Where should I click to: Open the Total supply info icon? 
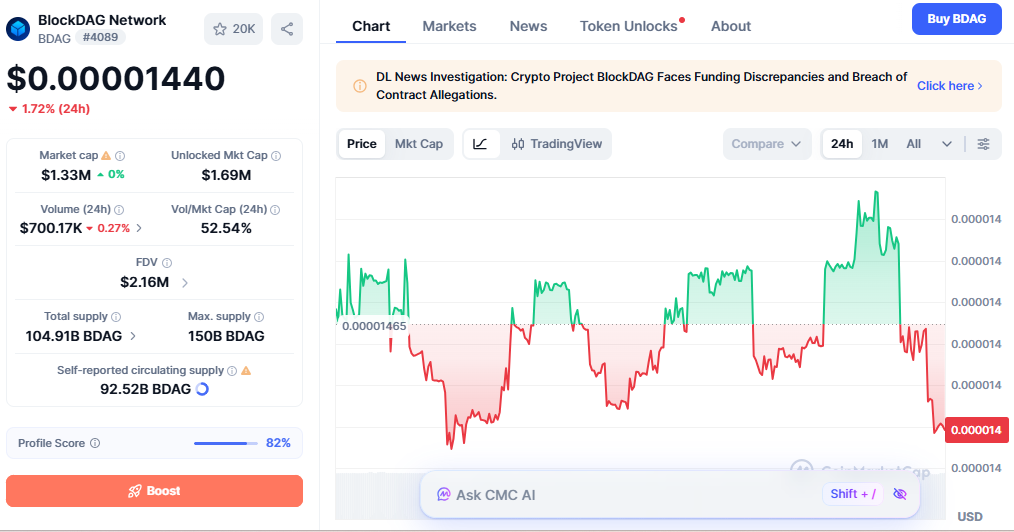(116, 317)
